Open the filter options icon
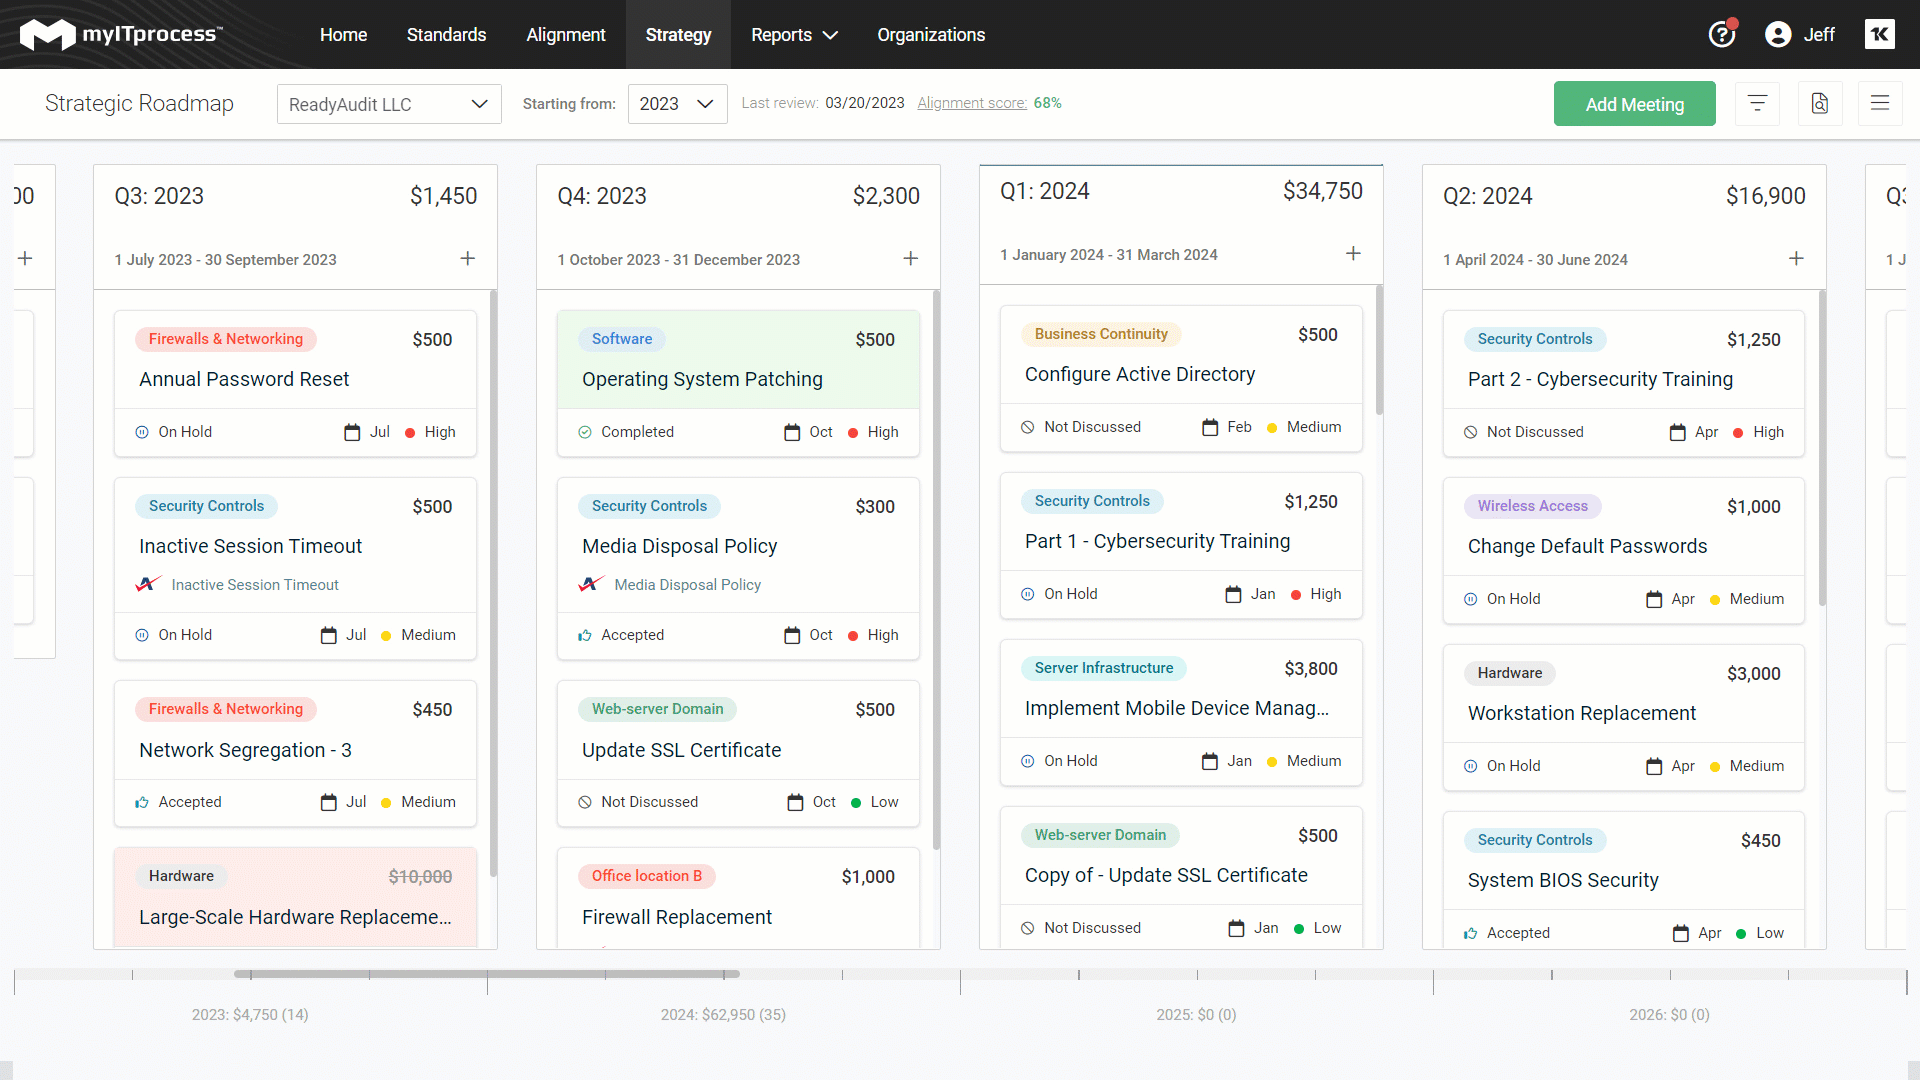 [1757, 103]
